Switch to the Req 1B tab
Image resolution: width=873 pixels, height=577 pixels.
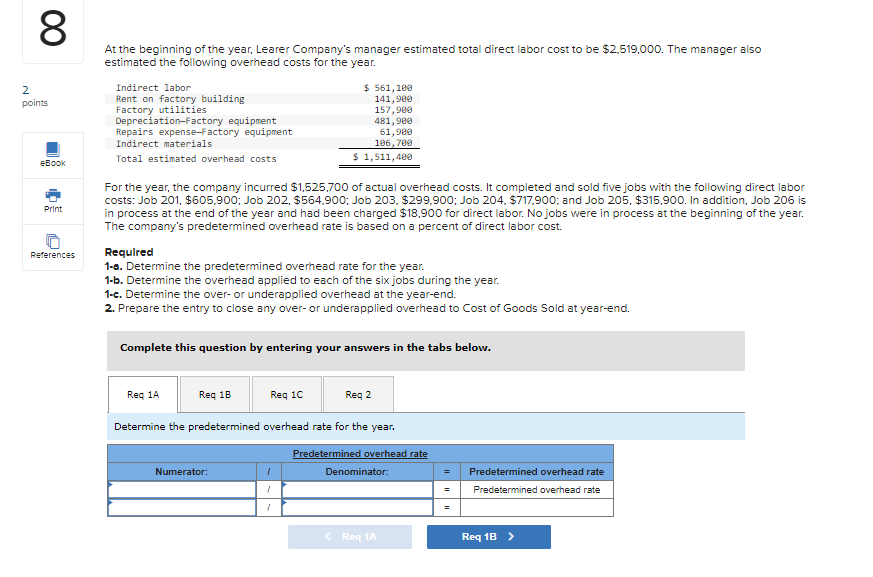[x=215, y=394]
